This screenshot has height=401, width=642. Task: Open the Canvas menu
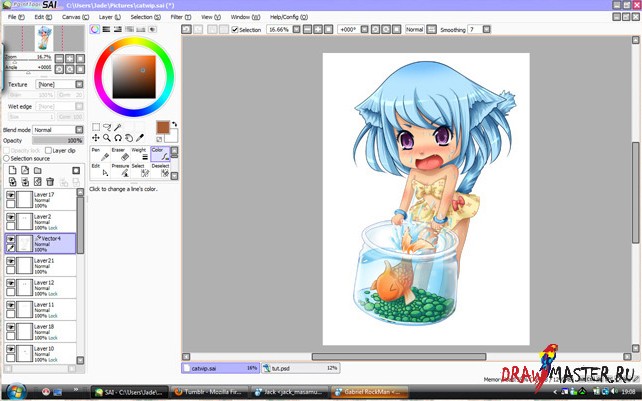[x=75, y=17]
